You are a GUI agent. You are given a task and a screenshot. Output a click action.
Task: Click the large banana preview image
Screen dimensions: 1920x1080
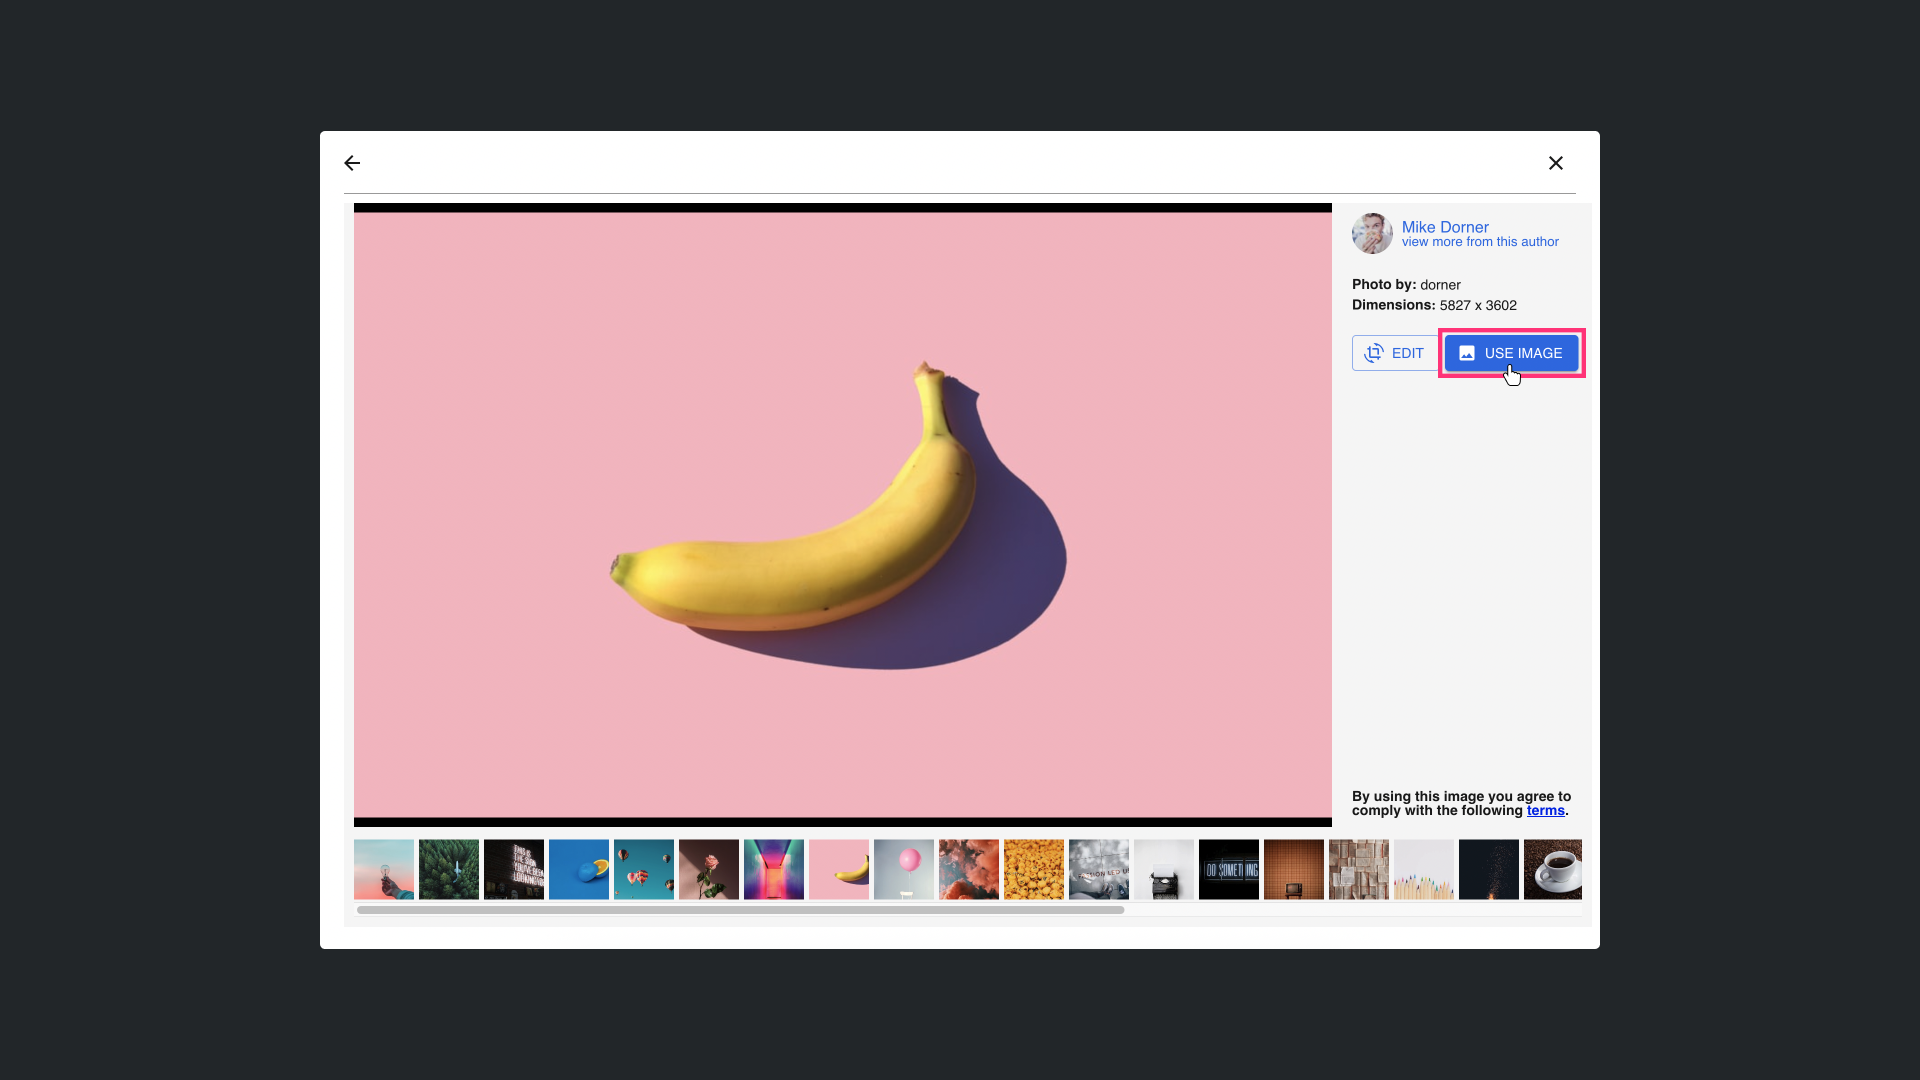pos(842,515)
